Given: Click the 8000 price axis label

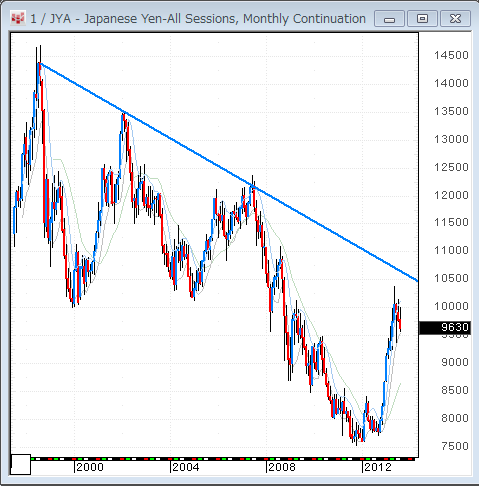Looking at the screenshot, I should coord(455,418).
